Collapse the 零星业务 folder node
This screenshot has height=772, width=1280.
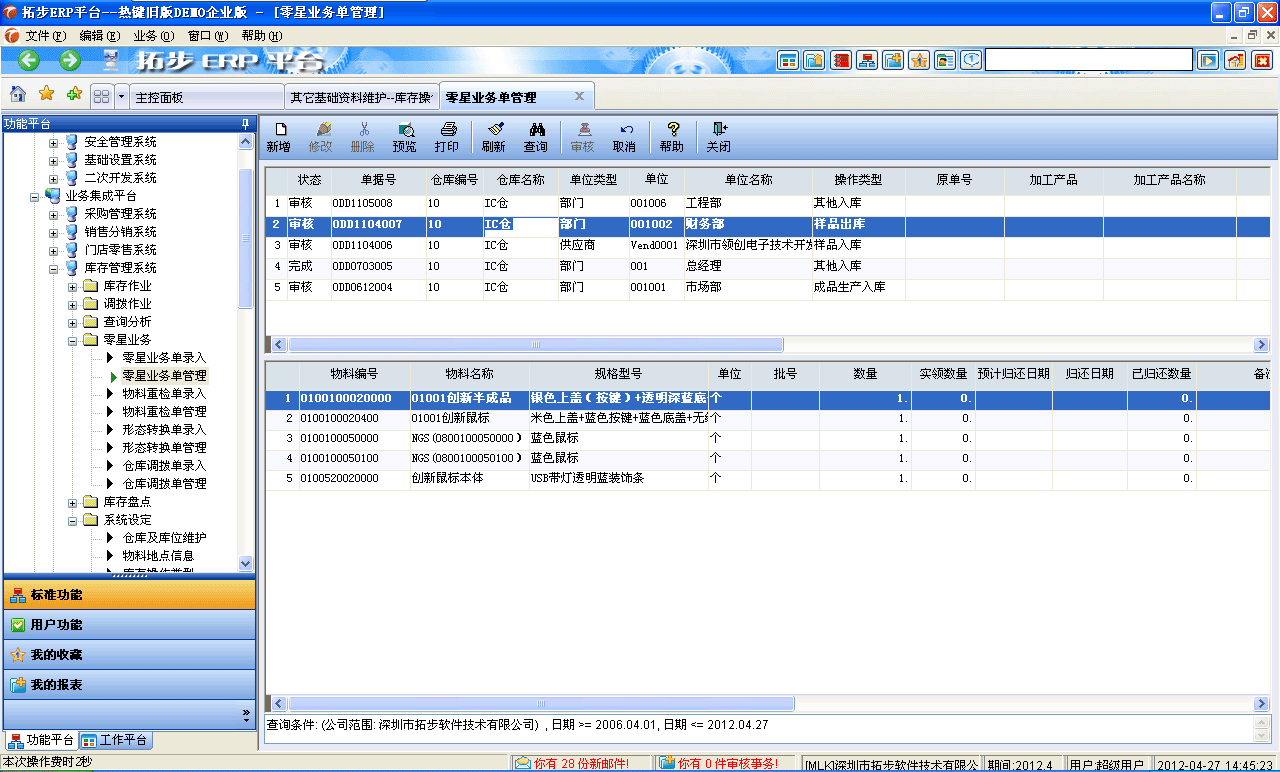72,341
